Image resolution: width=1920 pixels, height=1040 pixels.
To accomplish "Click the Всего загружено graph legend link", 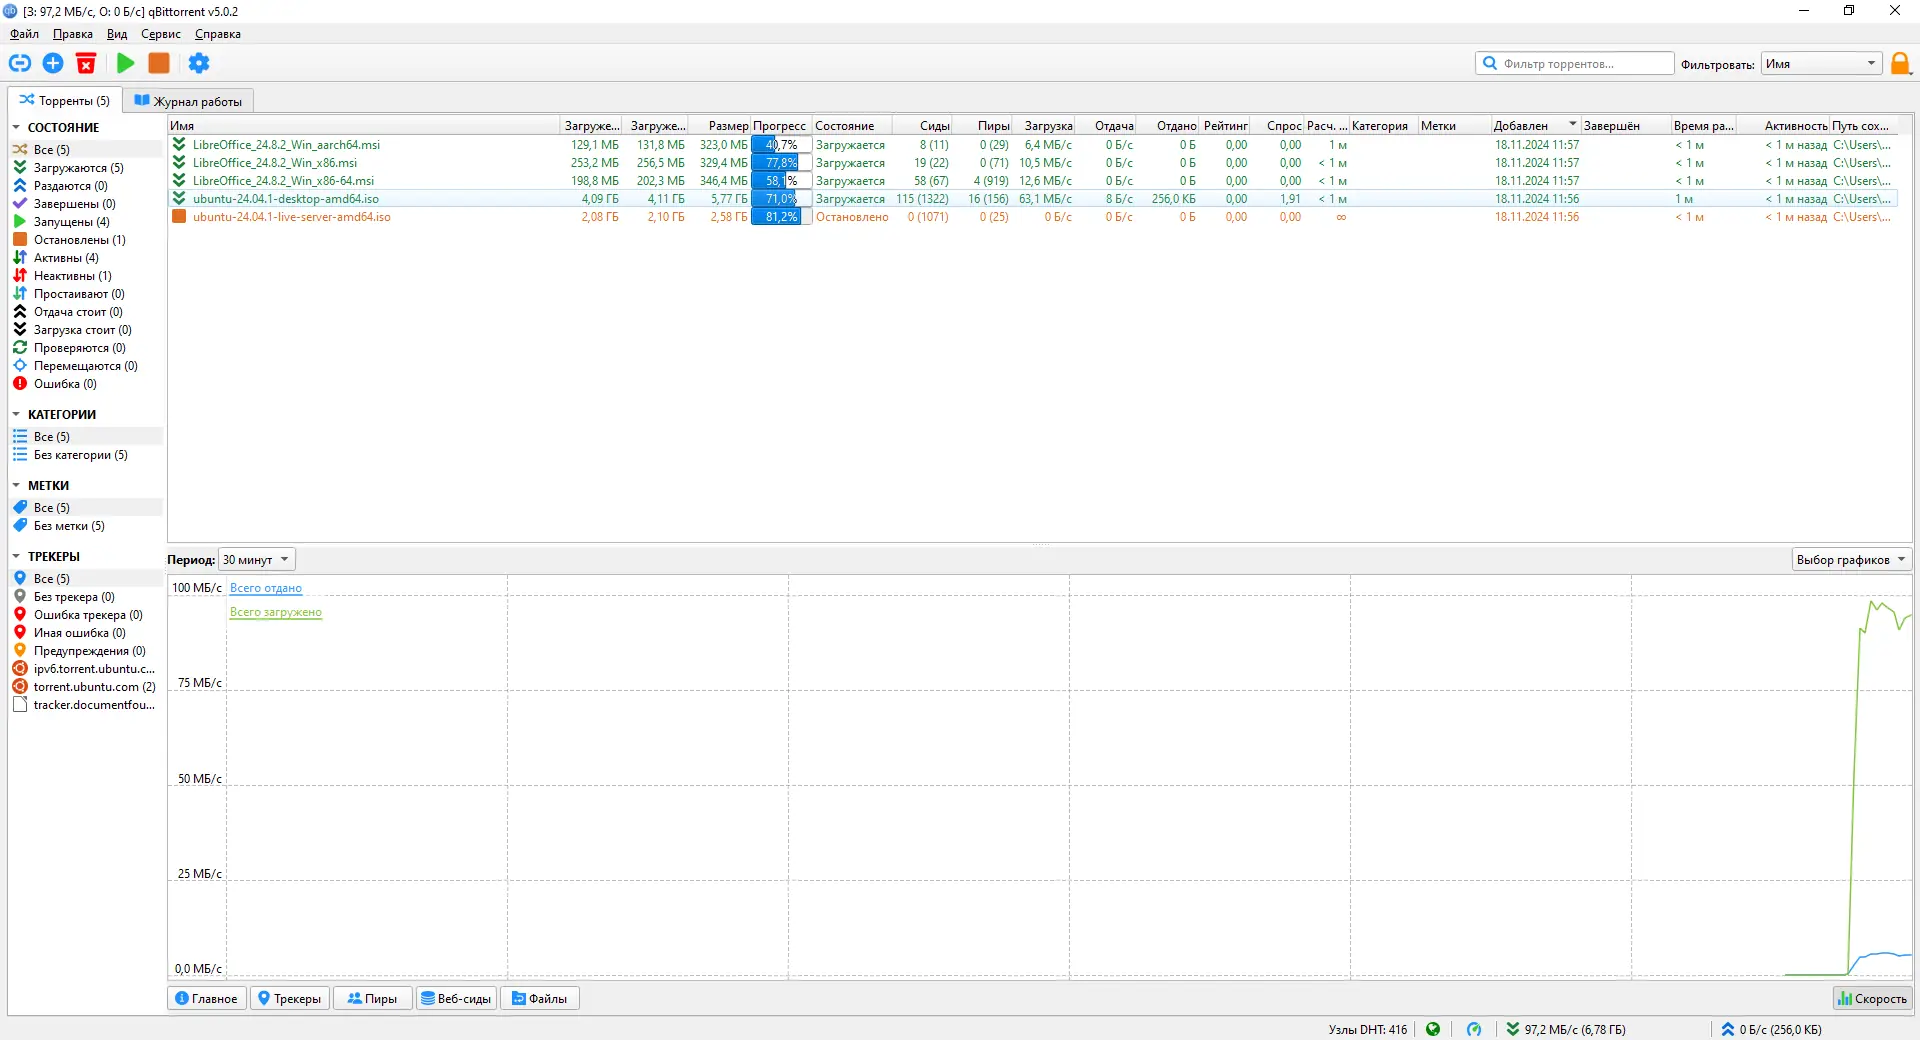I will click(276, 612).
